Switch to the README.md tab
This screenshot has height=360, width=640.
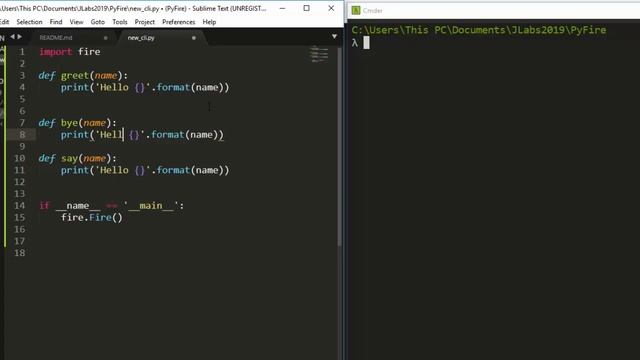point(56,38)
